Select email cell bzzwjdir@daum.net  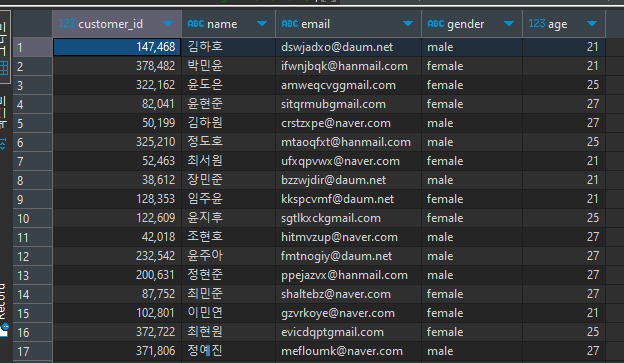point(349,180)
